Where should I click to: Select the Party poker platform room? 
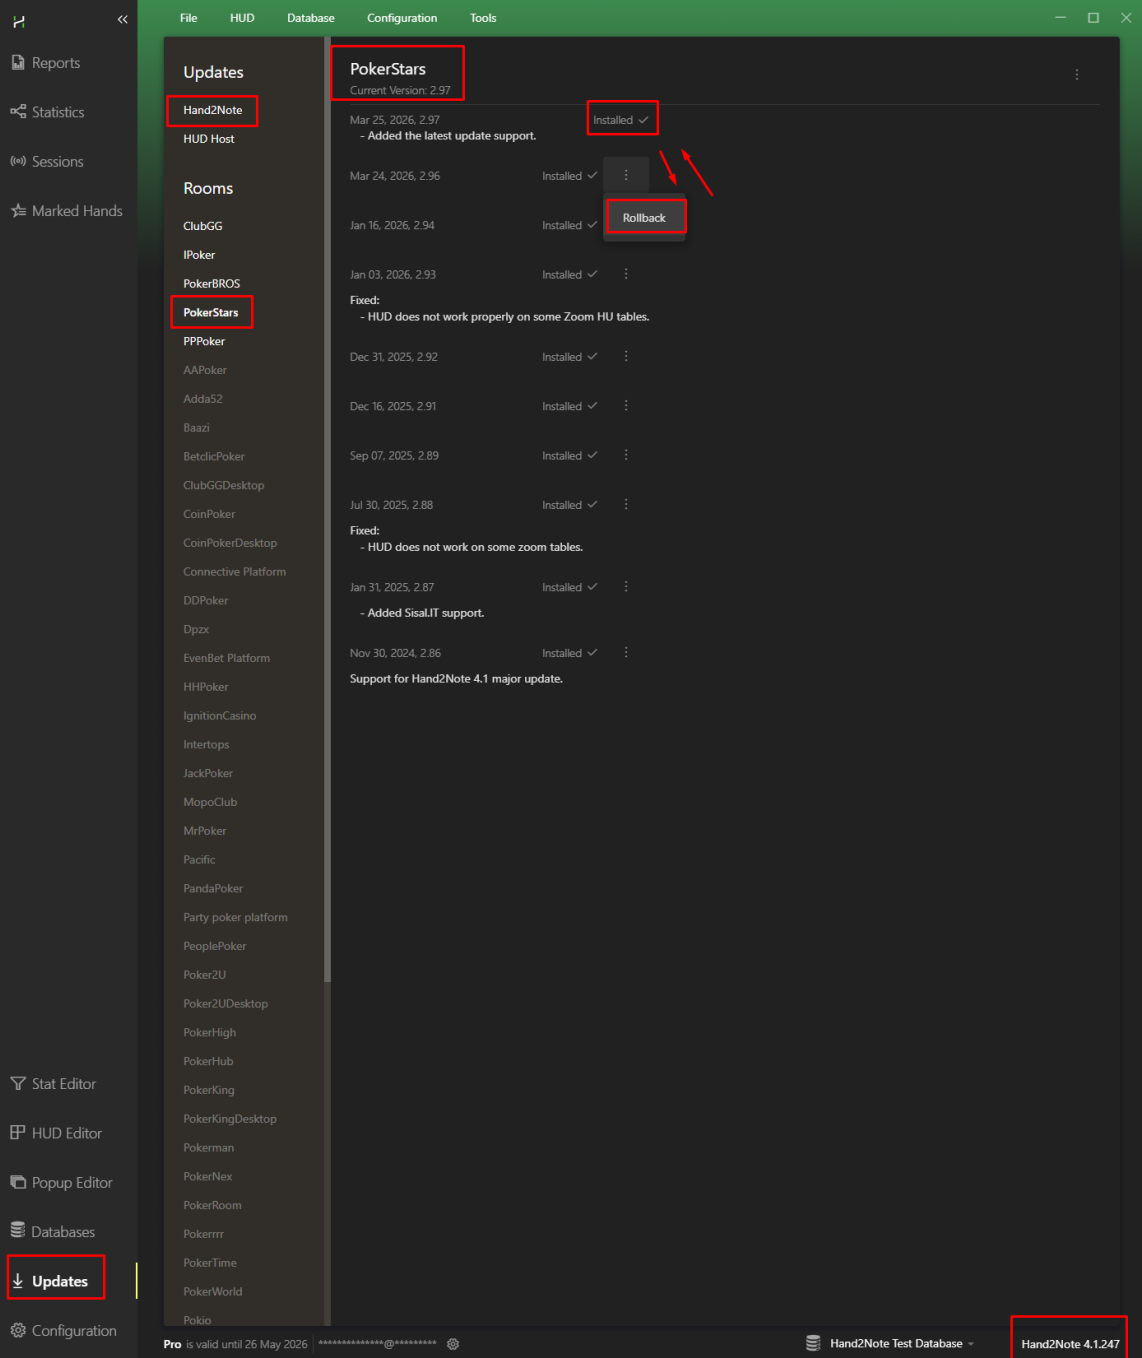tap(236, 917)
